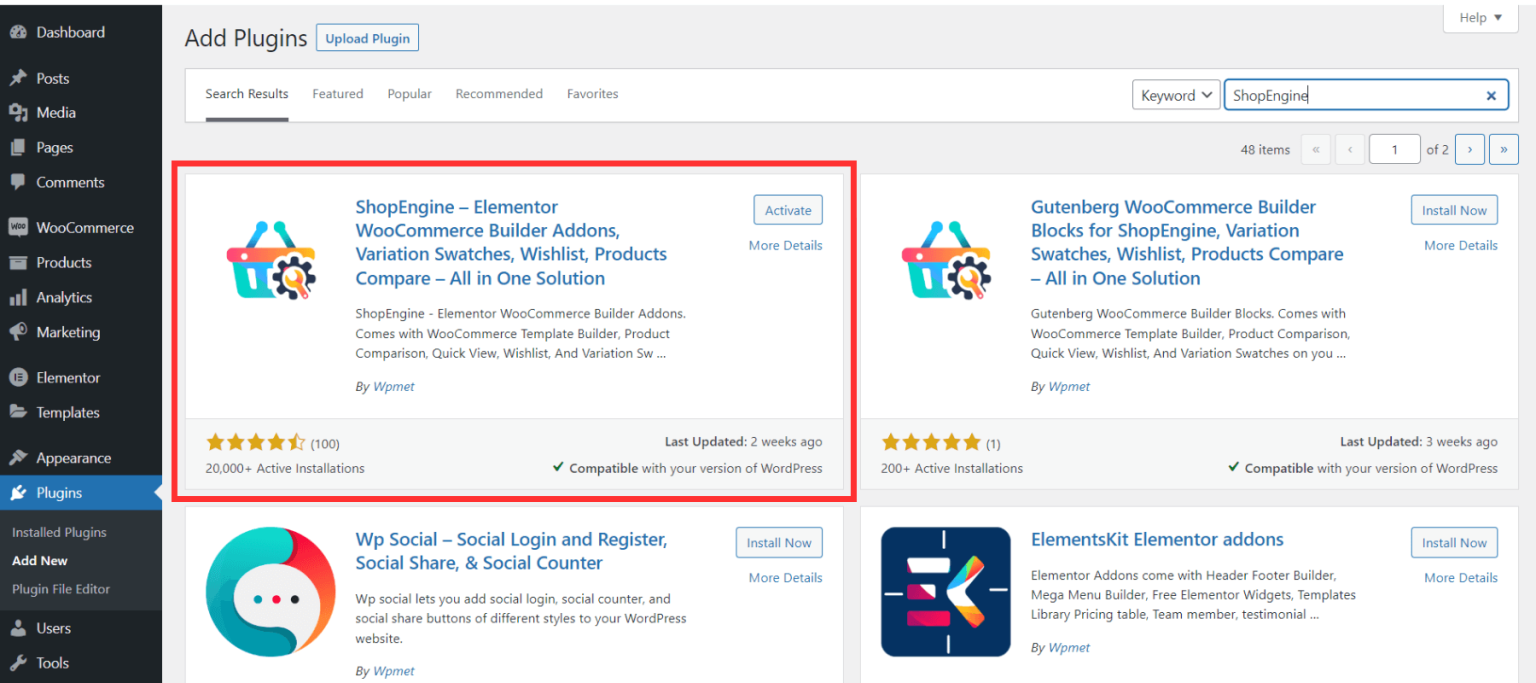
Task: Open the Dashboard sidebar icon
Action: (x=19, y=31)
